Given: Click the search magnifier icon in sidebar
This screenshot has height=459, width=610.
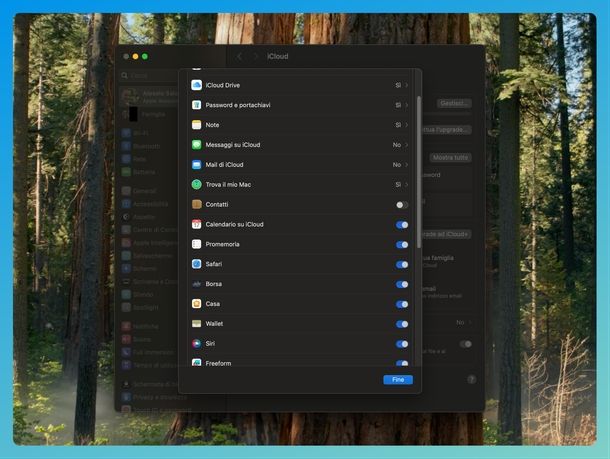Looking at the screenshot, I should pos(124,75).
